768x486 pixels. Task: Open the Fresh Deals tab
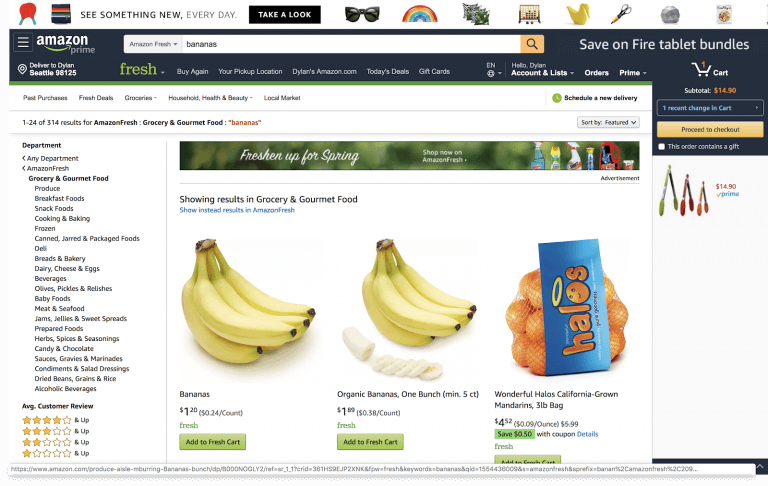[x=96, y=98]
